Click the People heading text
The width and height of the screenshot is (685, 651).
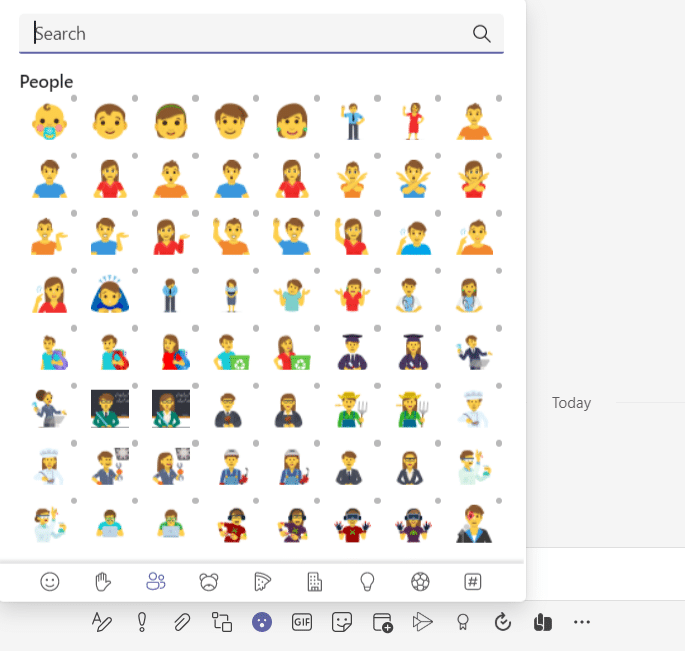(46, 82)
